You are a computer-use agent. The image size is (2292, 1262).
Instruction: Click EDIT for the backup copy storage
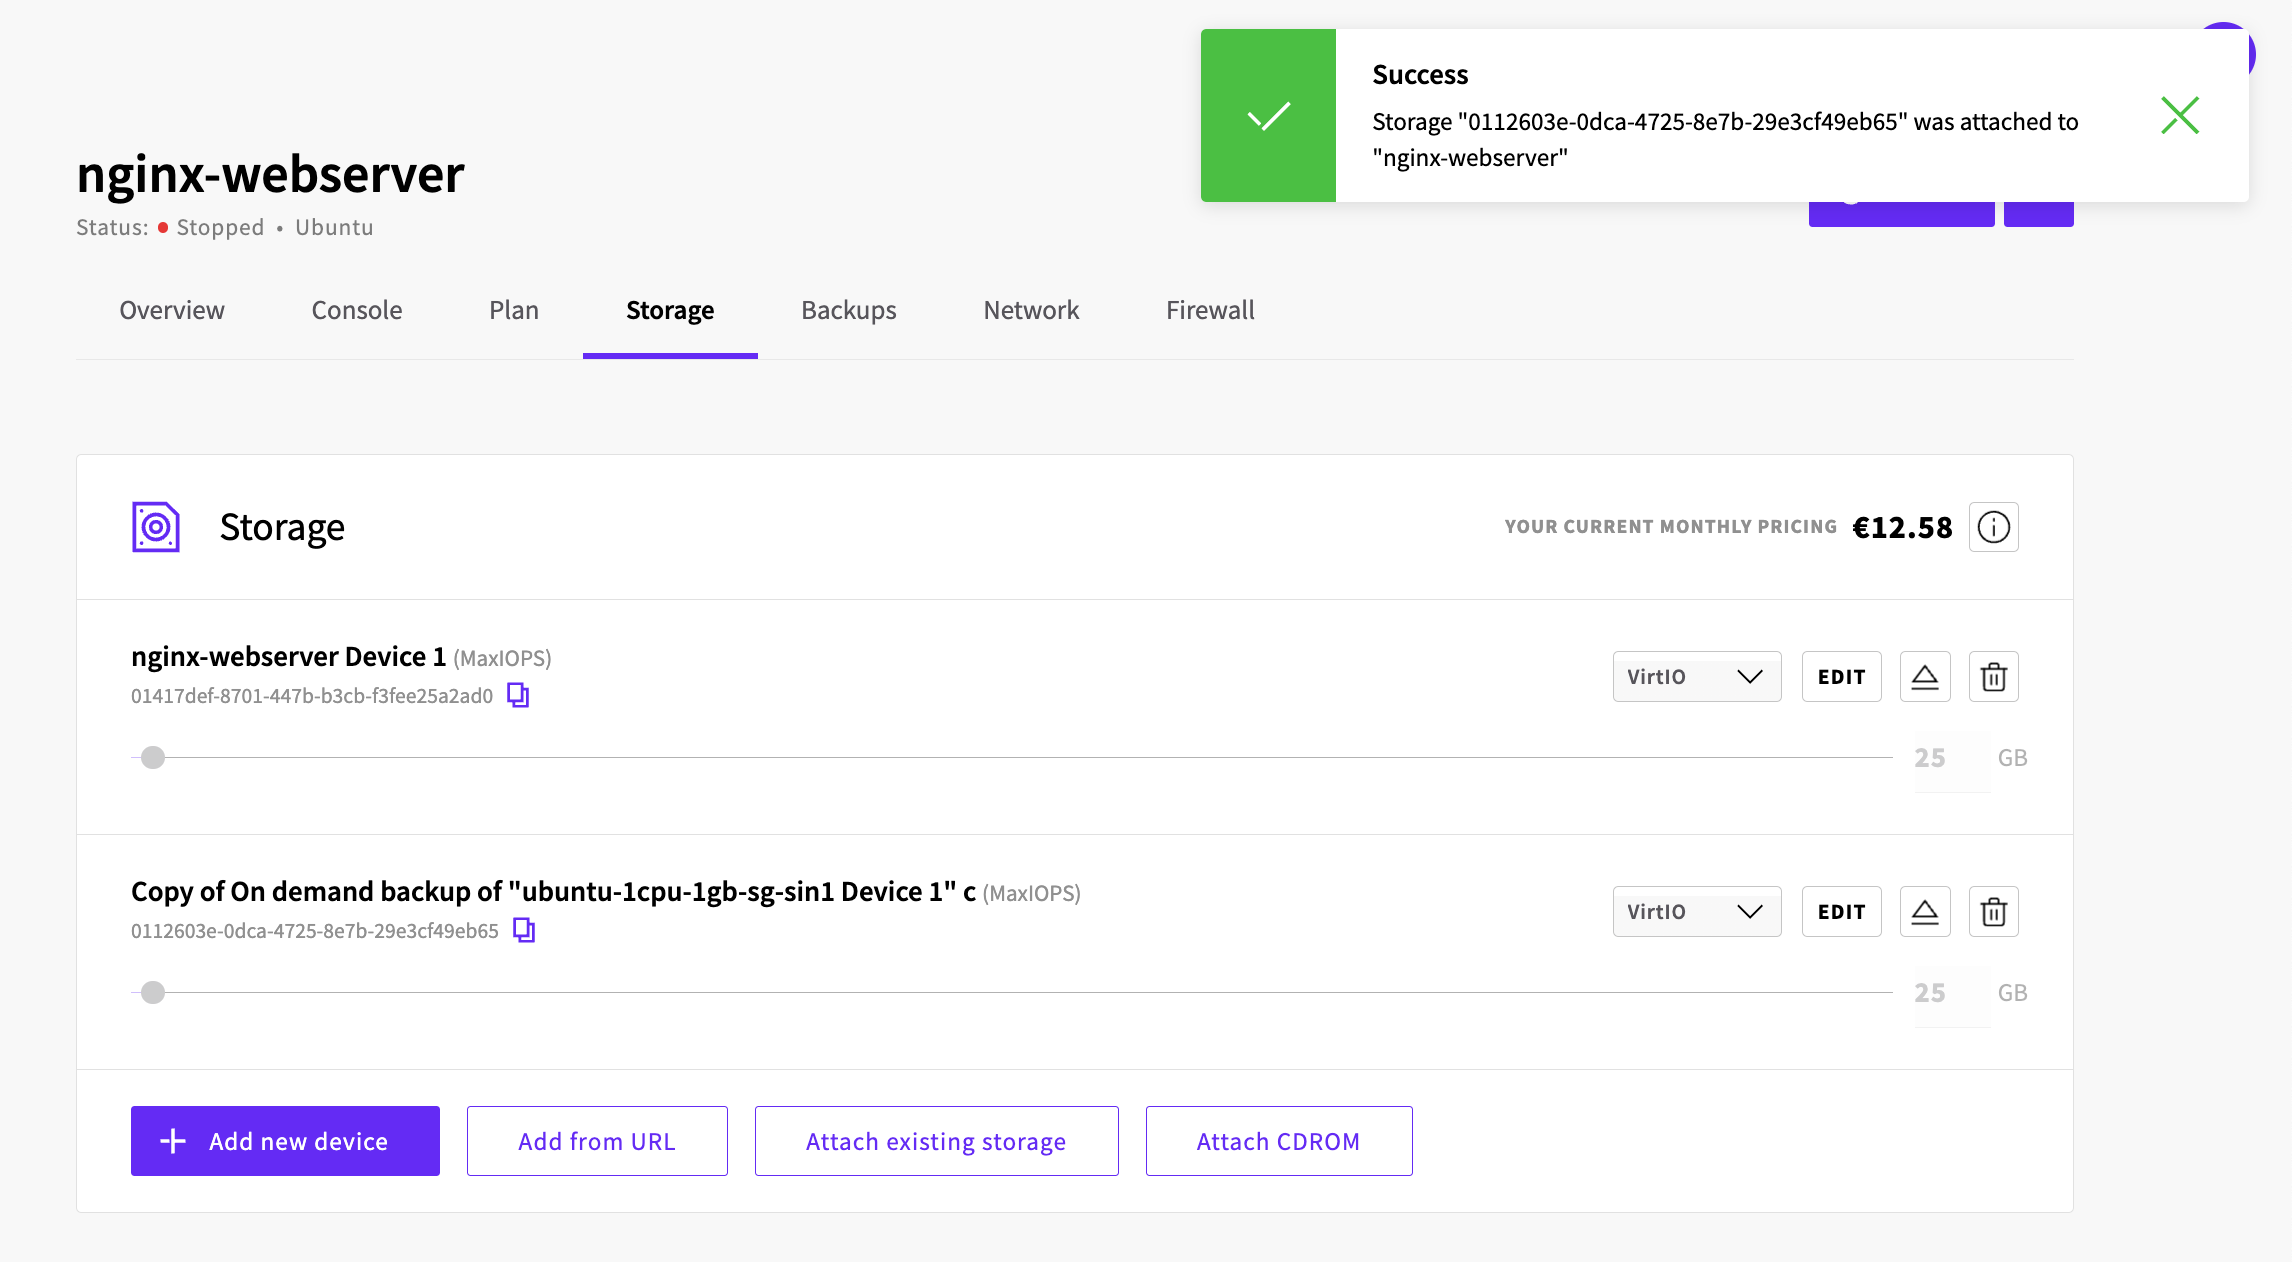1841,912
